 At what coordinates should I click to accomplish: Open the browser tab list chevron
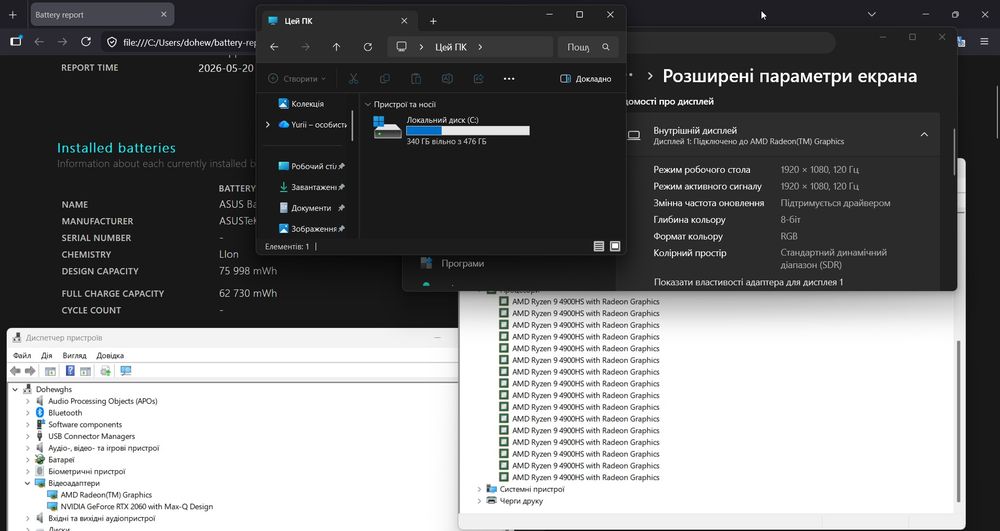[x=872, y=14]
